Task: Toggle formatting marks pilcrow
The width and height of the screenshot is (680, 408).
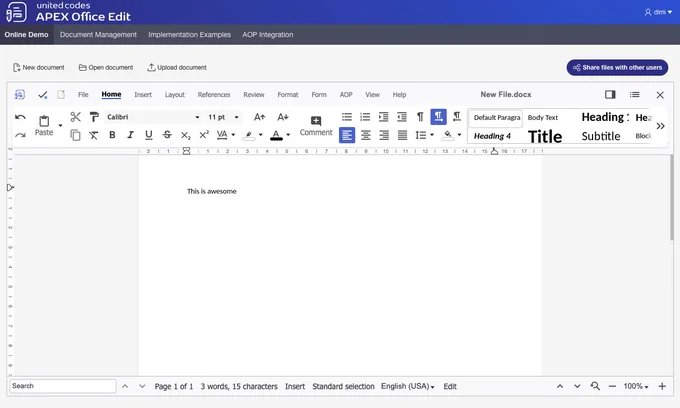Action: [420, 117]
